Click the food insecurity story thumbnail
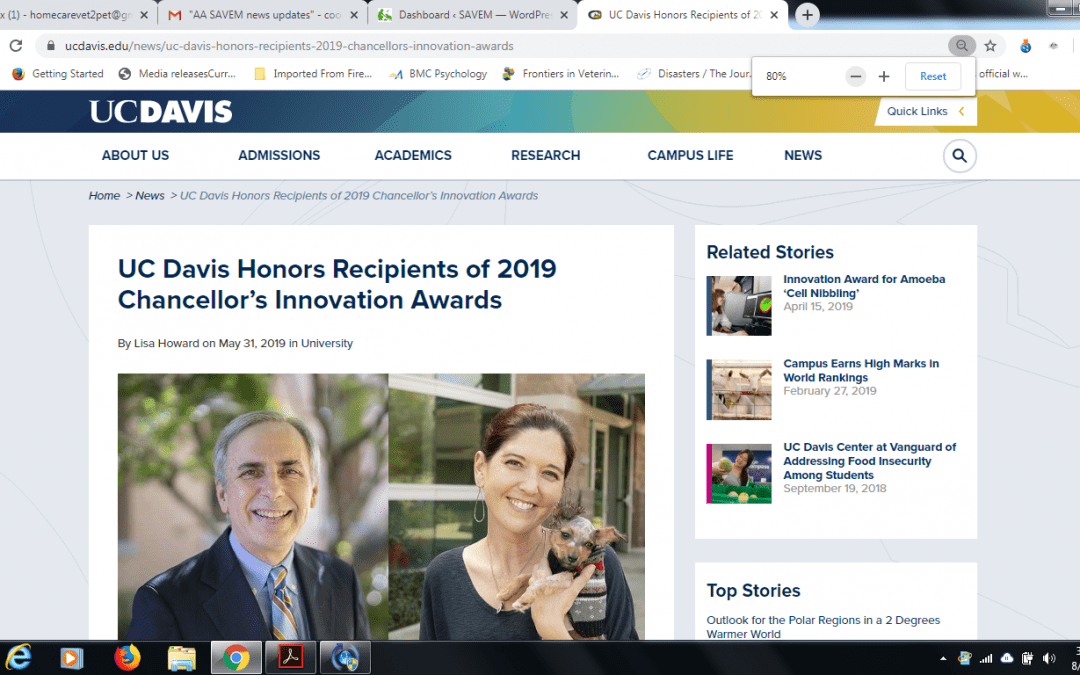The image size is (1080, 675). pos(740,473)
